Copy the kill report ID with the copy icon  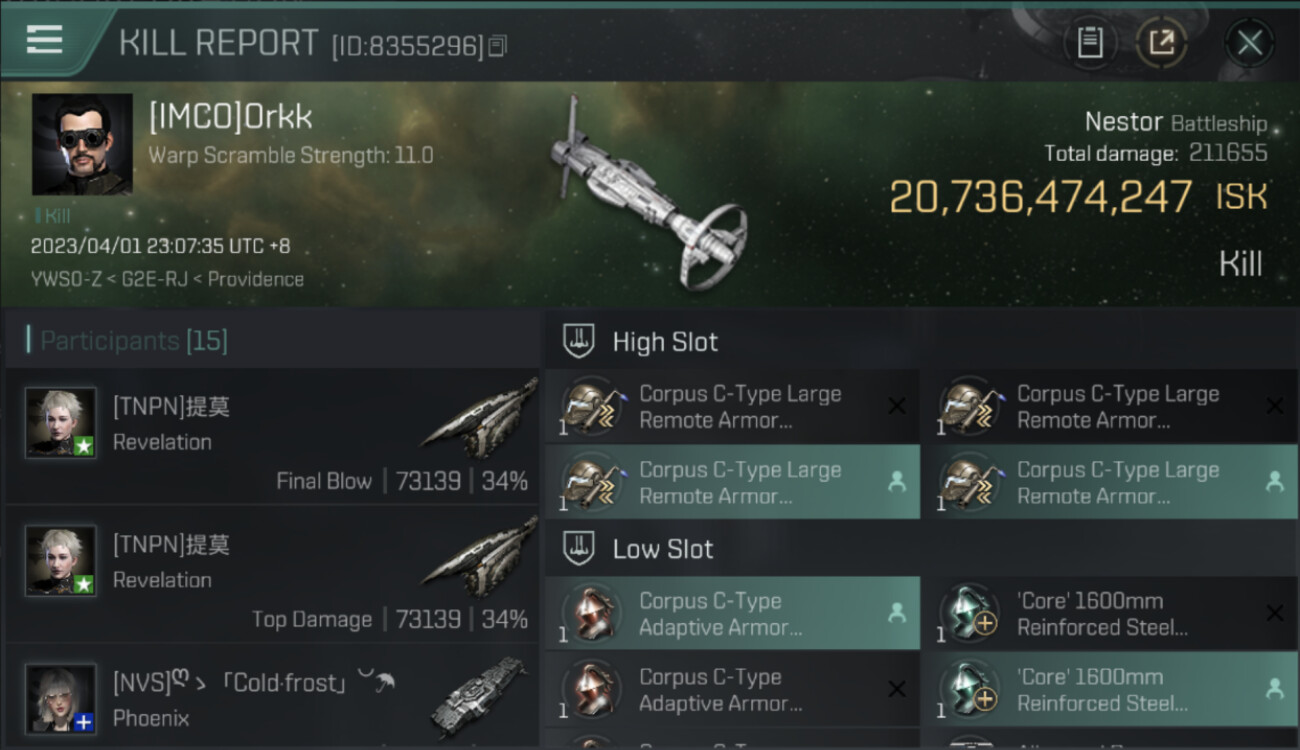pos(497,45)
